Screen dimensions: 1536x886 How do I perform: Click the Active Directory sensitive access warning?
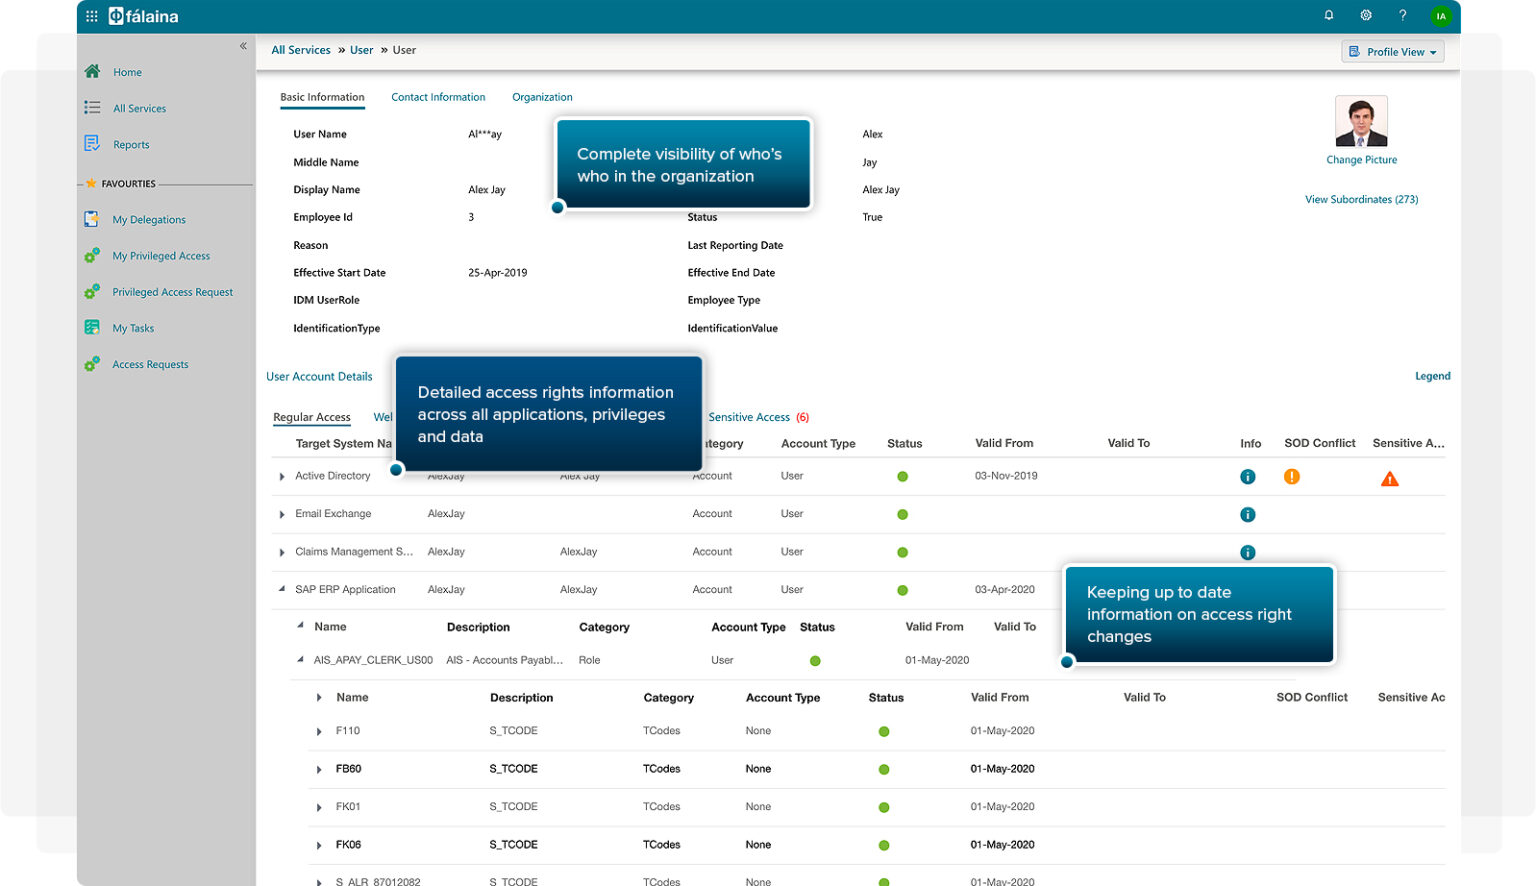coord(1390,479)
